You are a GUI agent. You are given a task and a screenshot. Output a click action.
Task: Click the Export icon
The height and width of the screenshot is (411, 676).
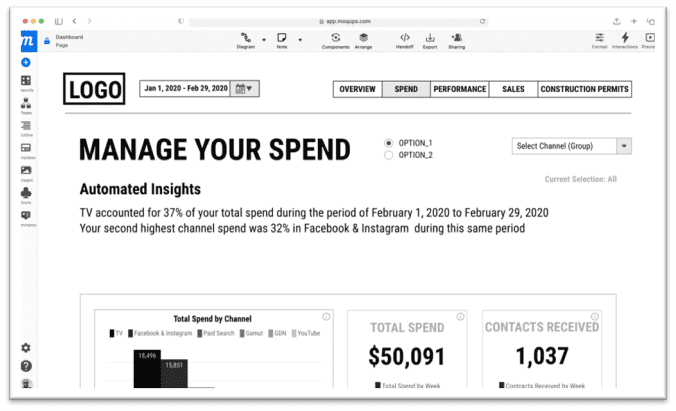[430, 38]
